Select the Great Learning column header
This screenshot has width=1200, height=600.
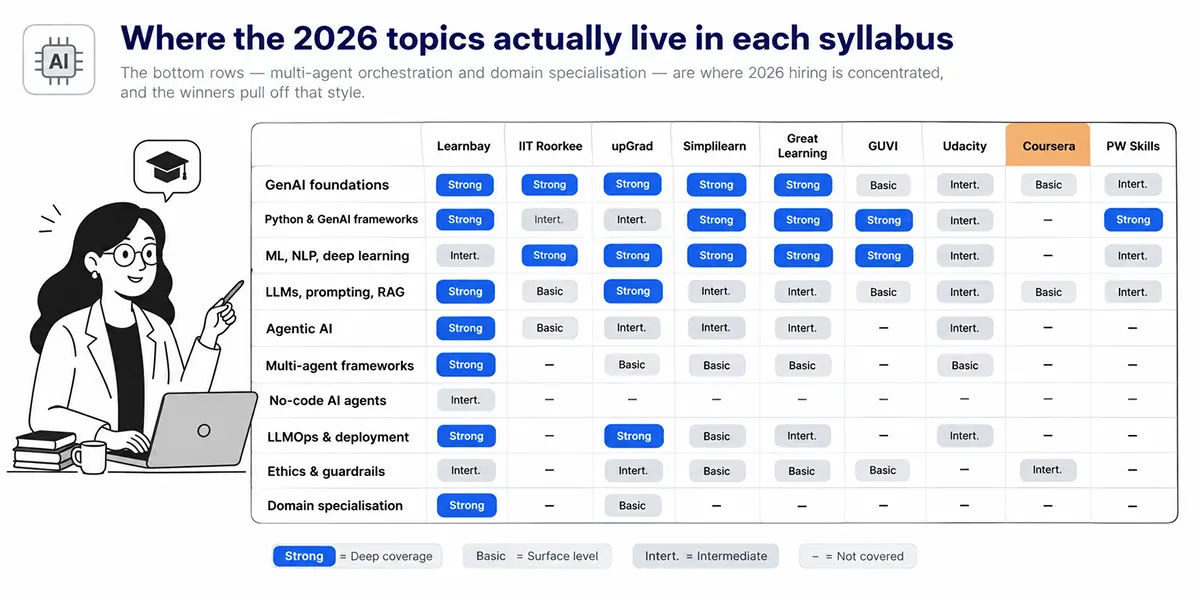(802, 146)
